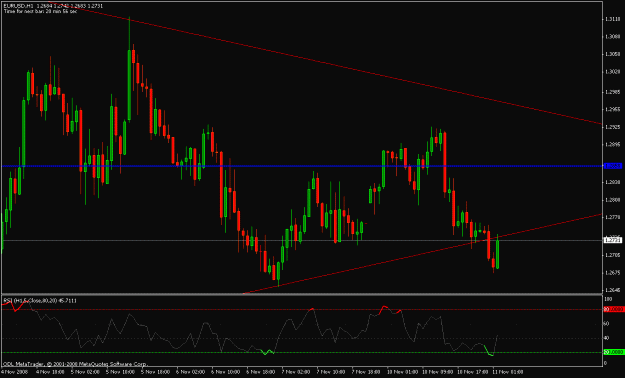The width and height of the screenshot is (625, 378).
Task: Click the '7 Nov 02:00' time axis label
Action: (295, 372)
